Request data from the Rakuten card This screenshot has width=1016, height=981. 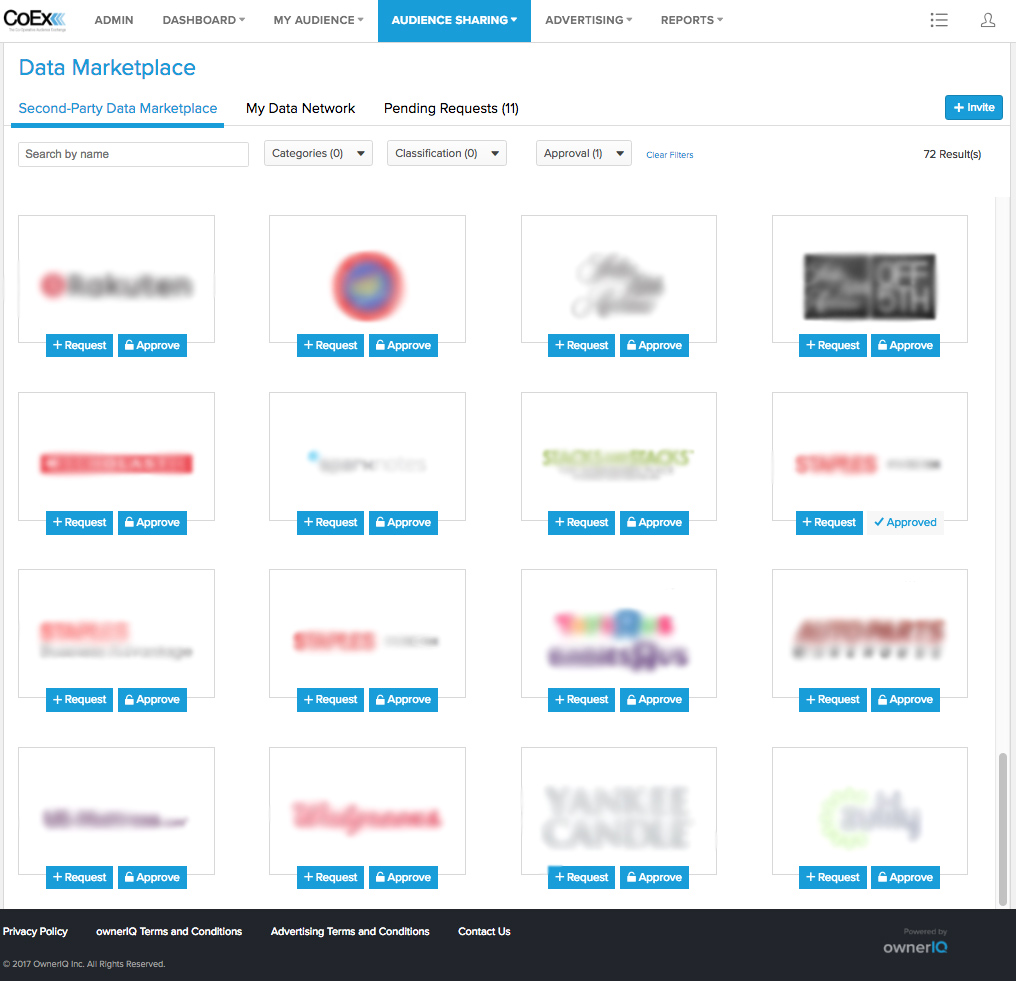pos(79,345)
